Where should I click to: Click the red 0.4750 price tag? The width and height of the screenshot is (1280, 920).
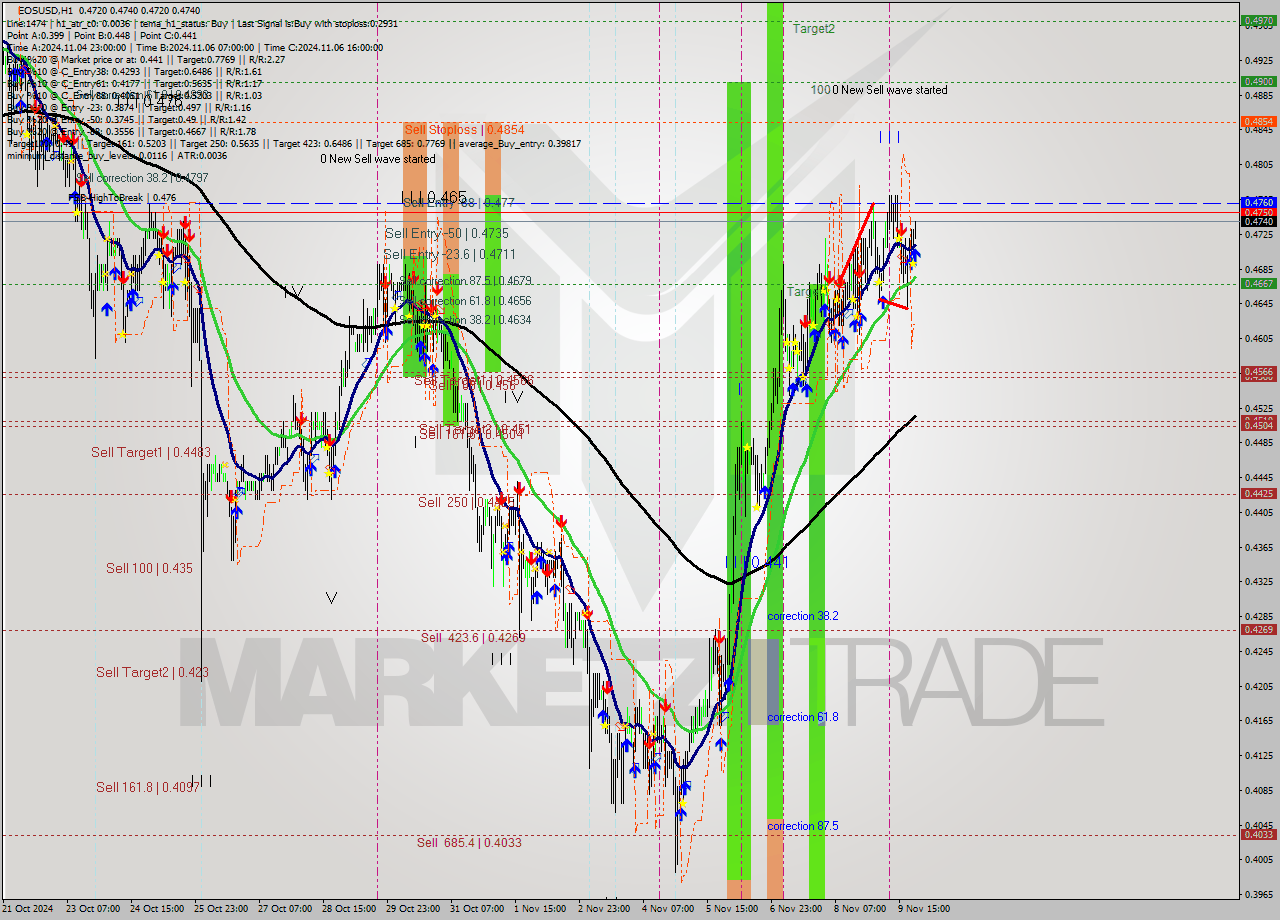click(1257, 212)
